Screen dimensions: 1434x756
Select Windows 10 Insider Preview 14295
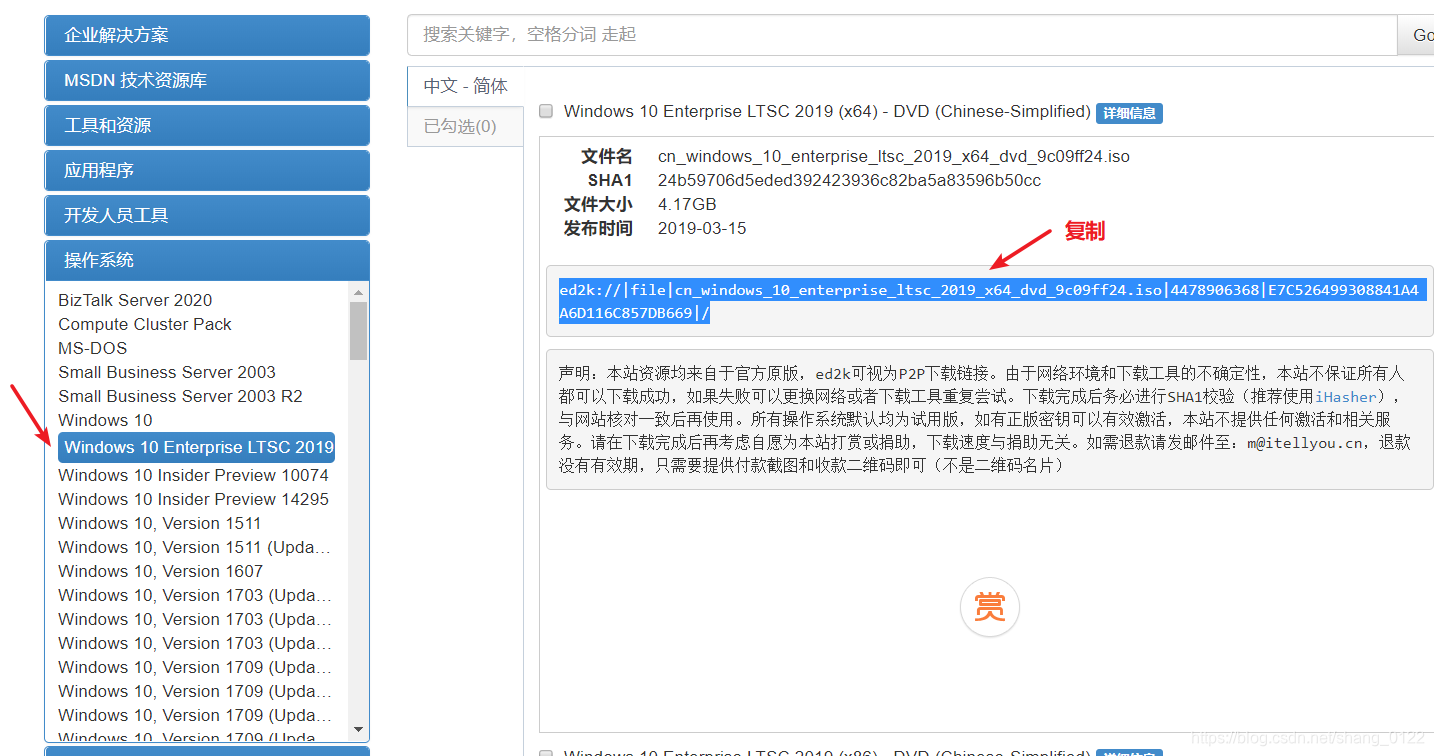coord(193,499)
